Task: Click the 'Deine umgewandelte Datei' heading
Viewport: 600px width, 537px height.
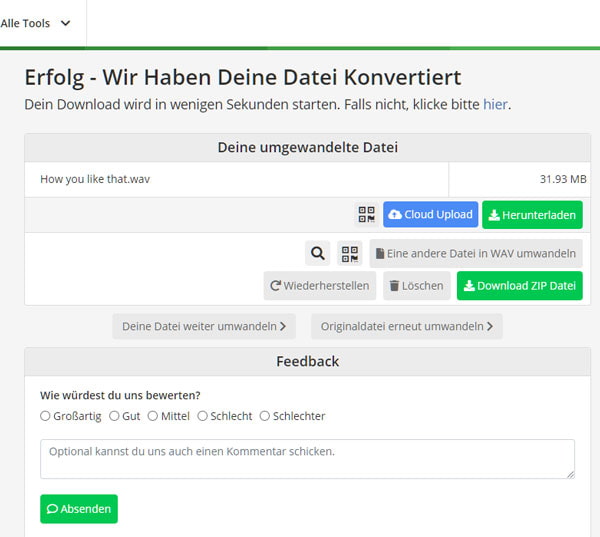Action: click(x=308, y=147)
